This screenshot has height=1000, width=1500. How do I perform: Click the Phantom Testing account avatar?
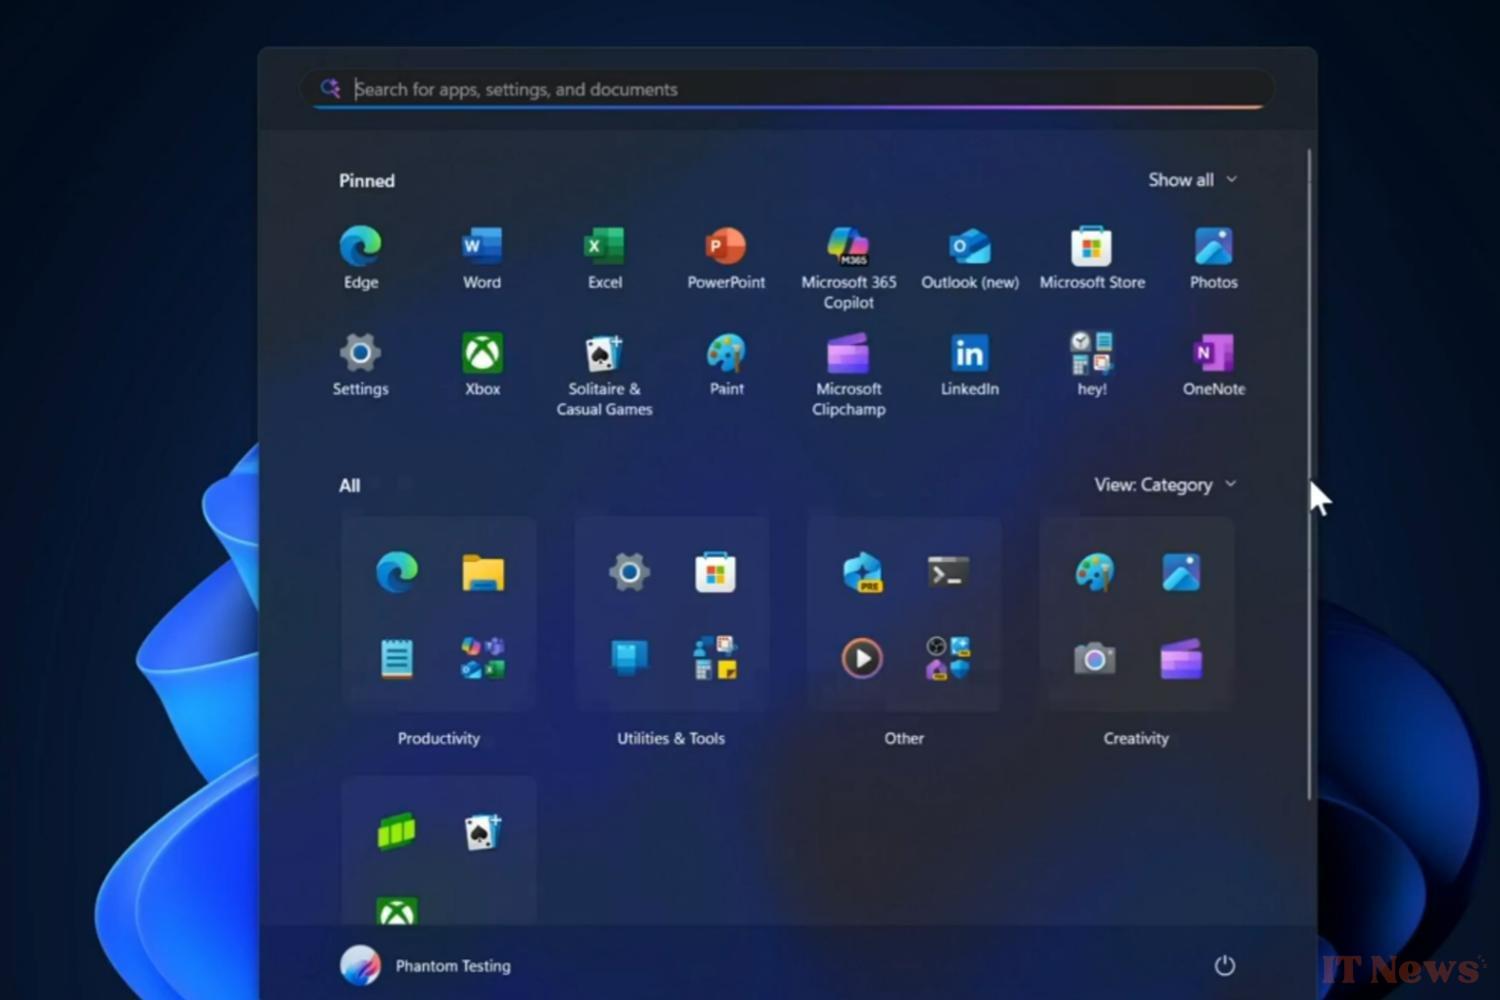(360, 966)
